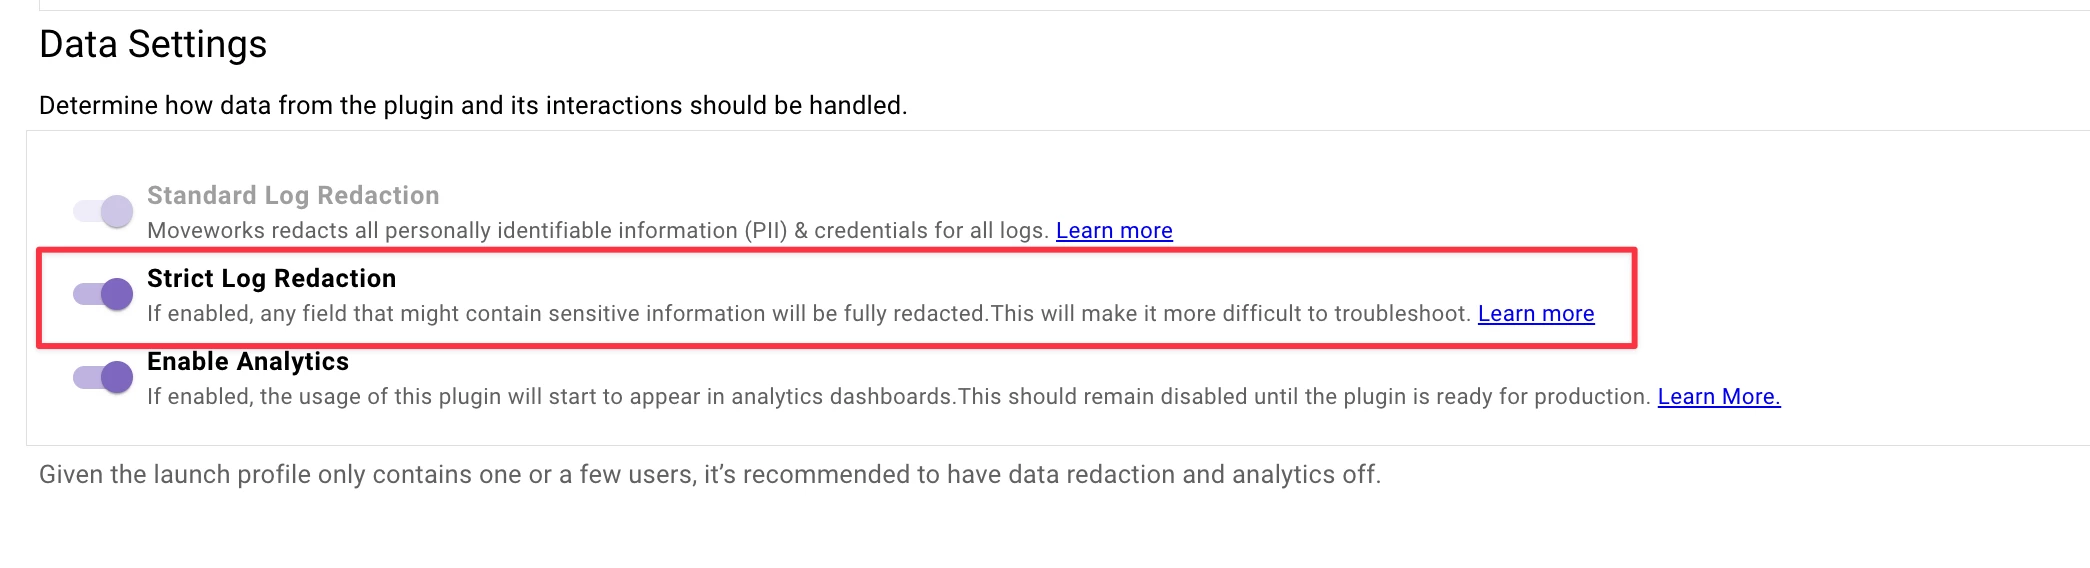The width and height of the screenshot is (2090, 568).
Task: Open Learn more link for Standard Log Redaction
Action: 1114,231
